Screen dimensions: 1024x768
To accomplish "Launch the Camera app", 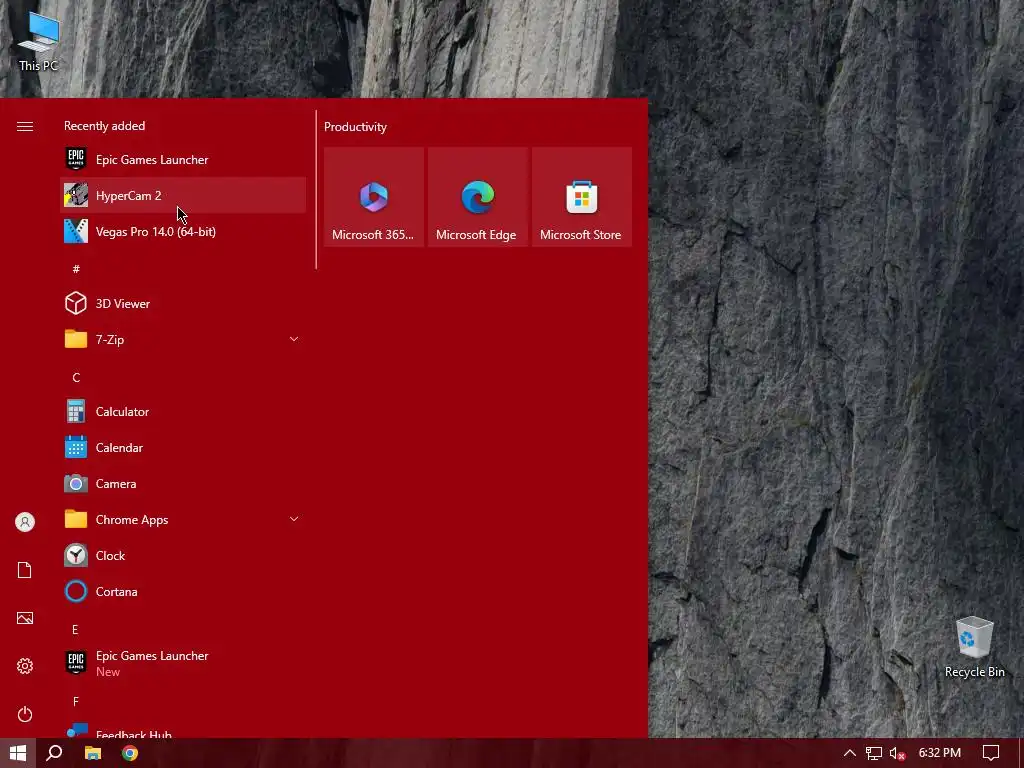I will click(183, 483).
